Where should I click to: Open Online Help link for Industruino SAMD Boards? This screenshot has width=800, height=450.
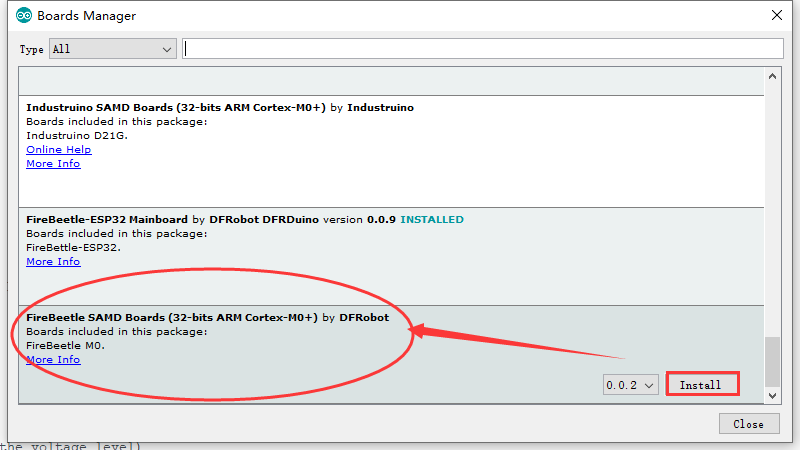tap(59, 149)
